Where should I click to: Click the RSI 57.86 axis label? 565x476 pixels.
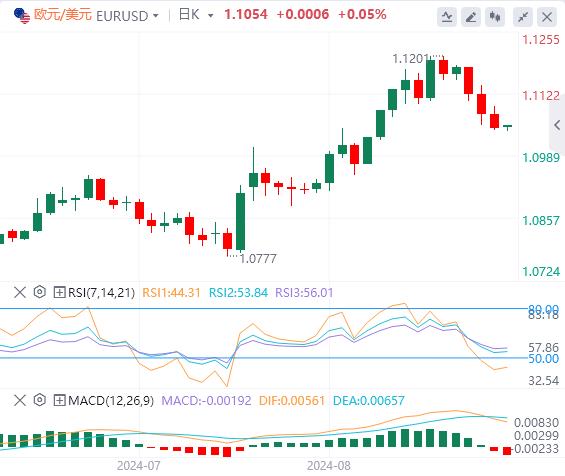click(x=543, y=348)
